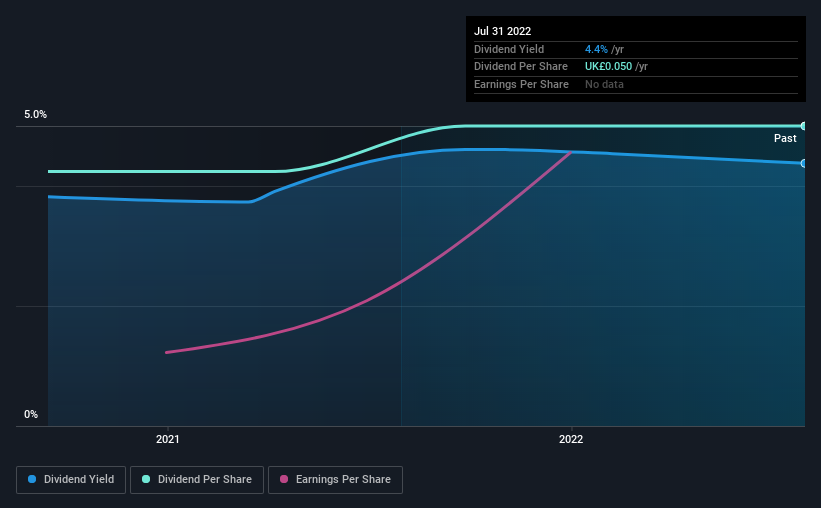
Task: Click the UK£0.050 dividend per share value
Action: click(x=608, y=67)
